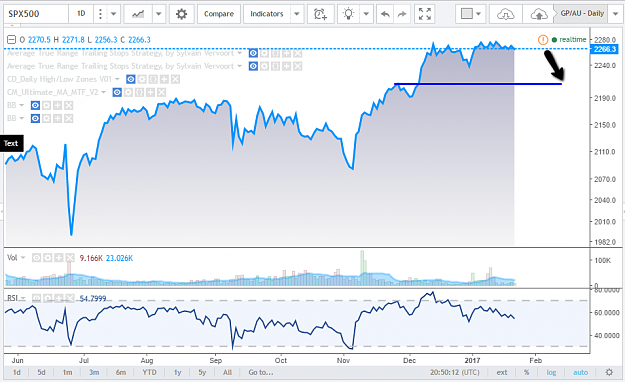This screenshot has height=382, width=625.
Task: Expand the lightbulb ideas dropdown arrow
Action: pos(366,14)
